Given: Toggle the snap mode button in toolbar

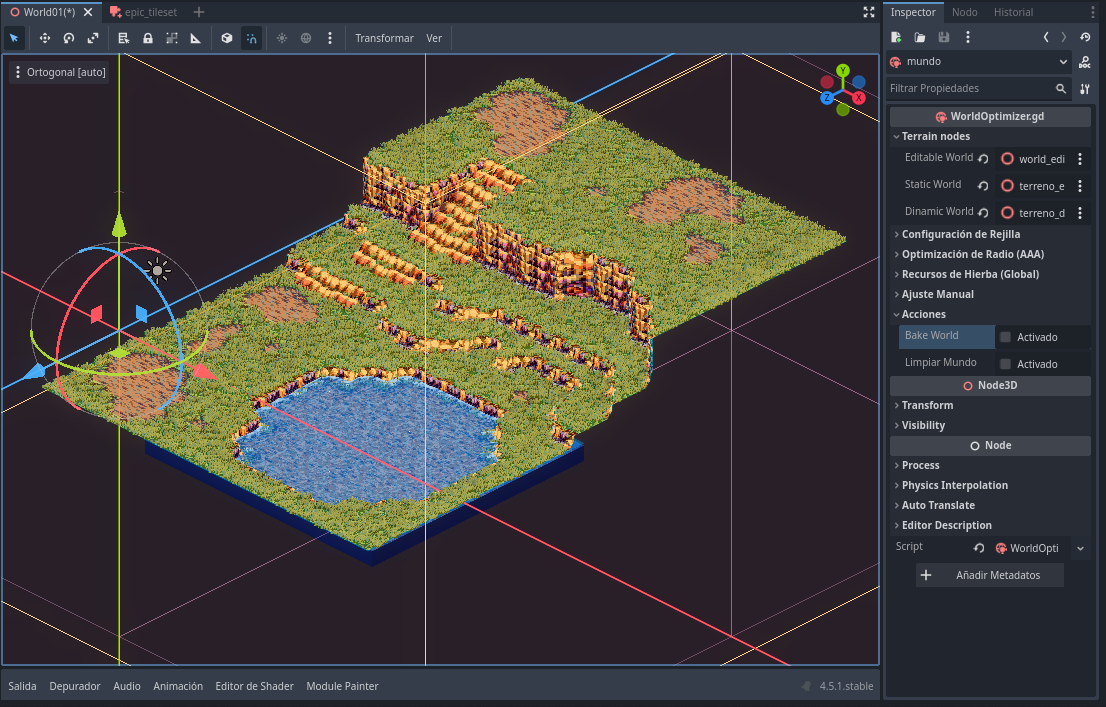Looking at the screenshot, I should point(251,38).
